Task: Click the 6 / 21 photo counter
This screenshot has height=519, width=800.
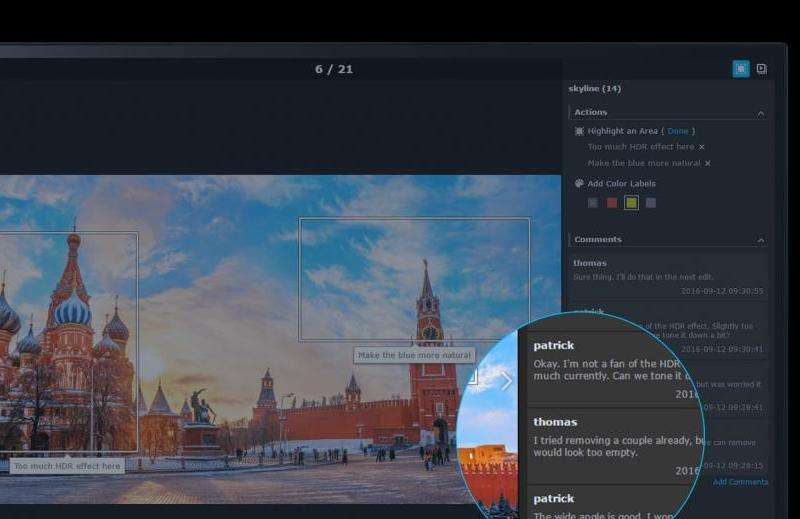Action: click(333, 69)
